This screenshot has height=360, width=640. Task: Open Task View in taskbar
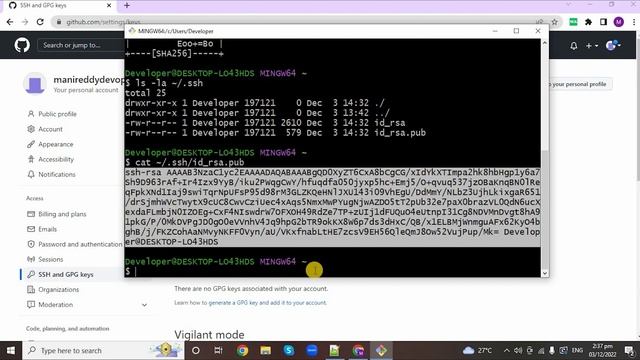[218, 350]
